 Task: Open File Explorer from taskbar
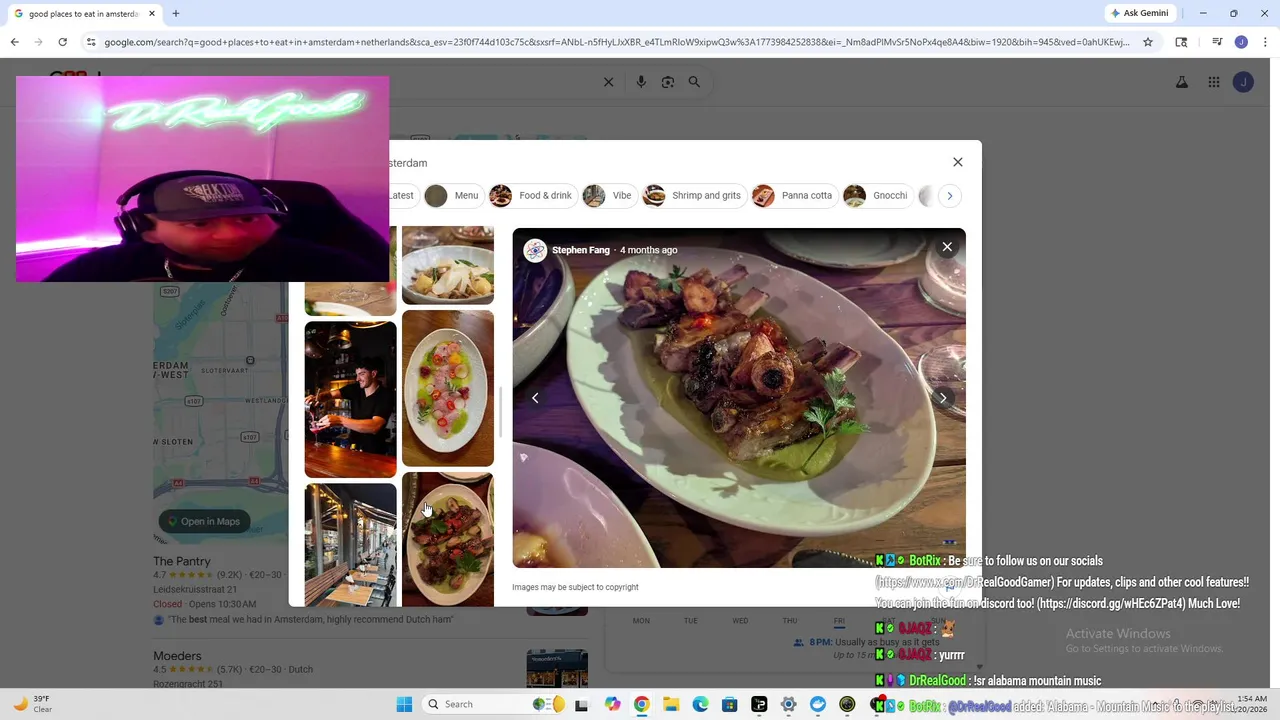click(x=671, y=704)
